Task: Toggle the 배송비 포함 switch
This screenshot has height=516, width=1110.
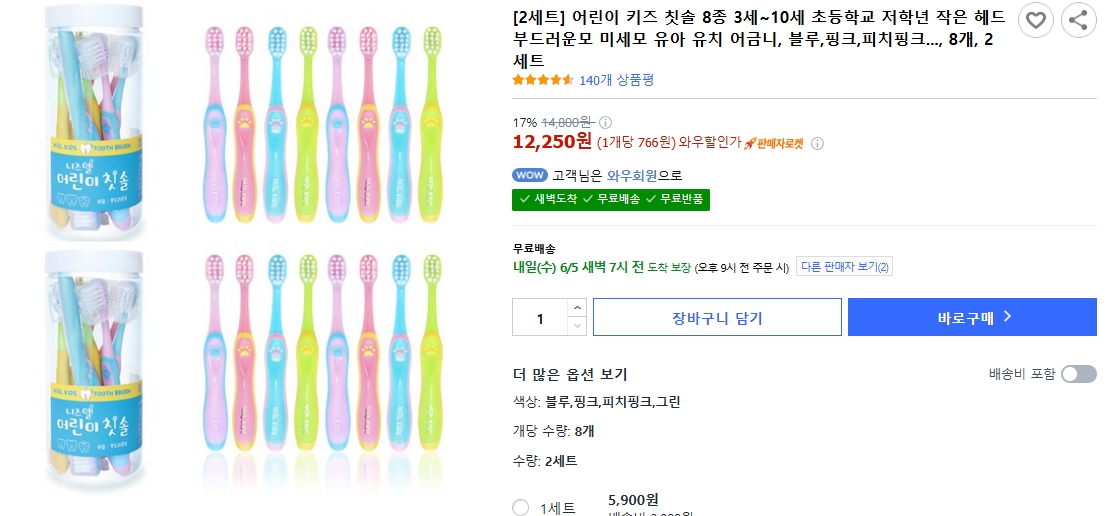Action: click(1078, 374)
